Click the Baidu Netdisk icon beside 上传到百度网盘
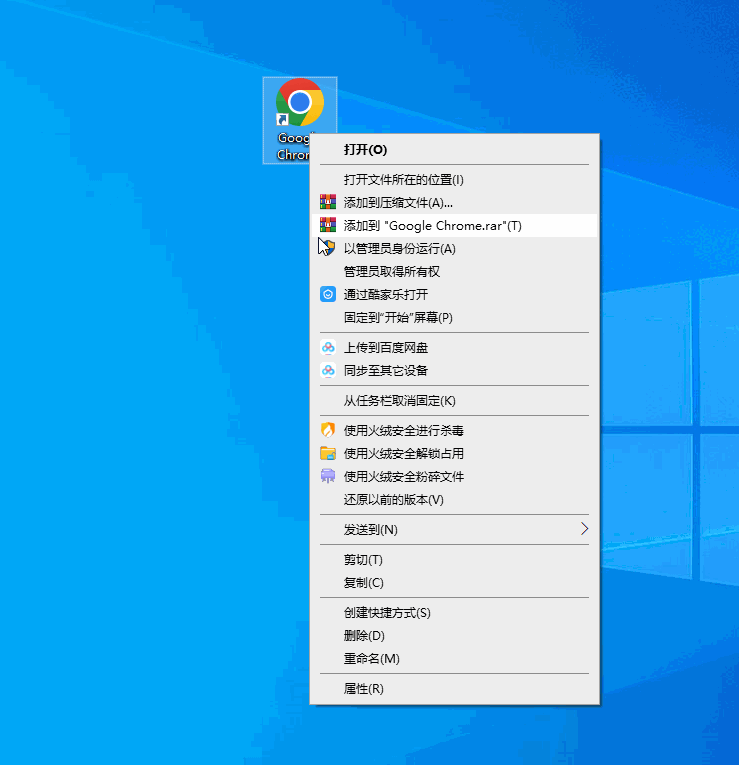This screenshot has width=739, height=765. click(327, 348)
